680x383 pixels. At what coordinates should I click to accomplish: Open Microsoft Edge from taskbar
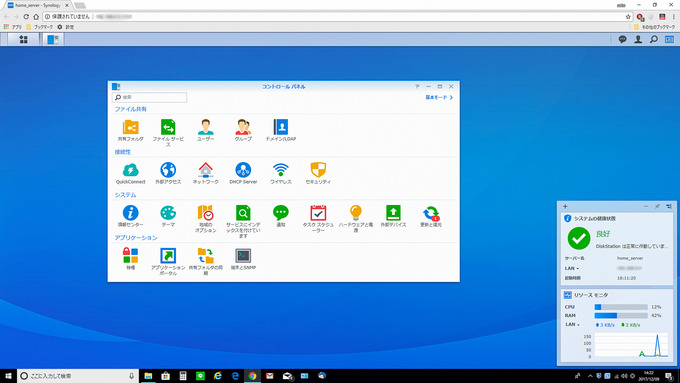(x=235, y=376)
